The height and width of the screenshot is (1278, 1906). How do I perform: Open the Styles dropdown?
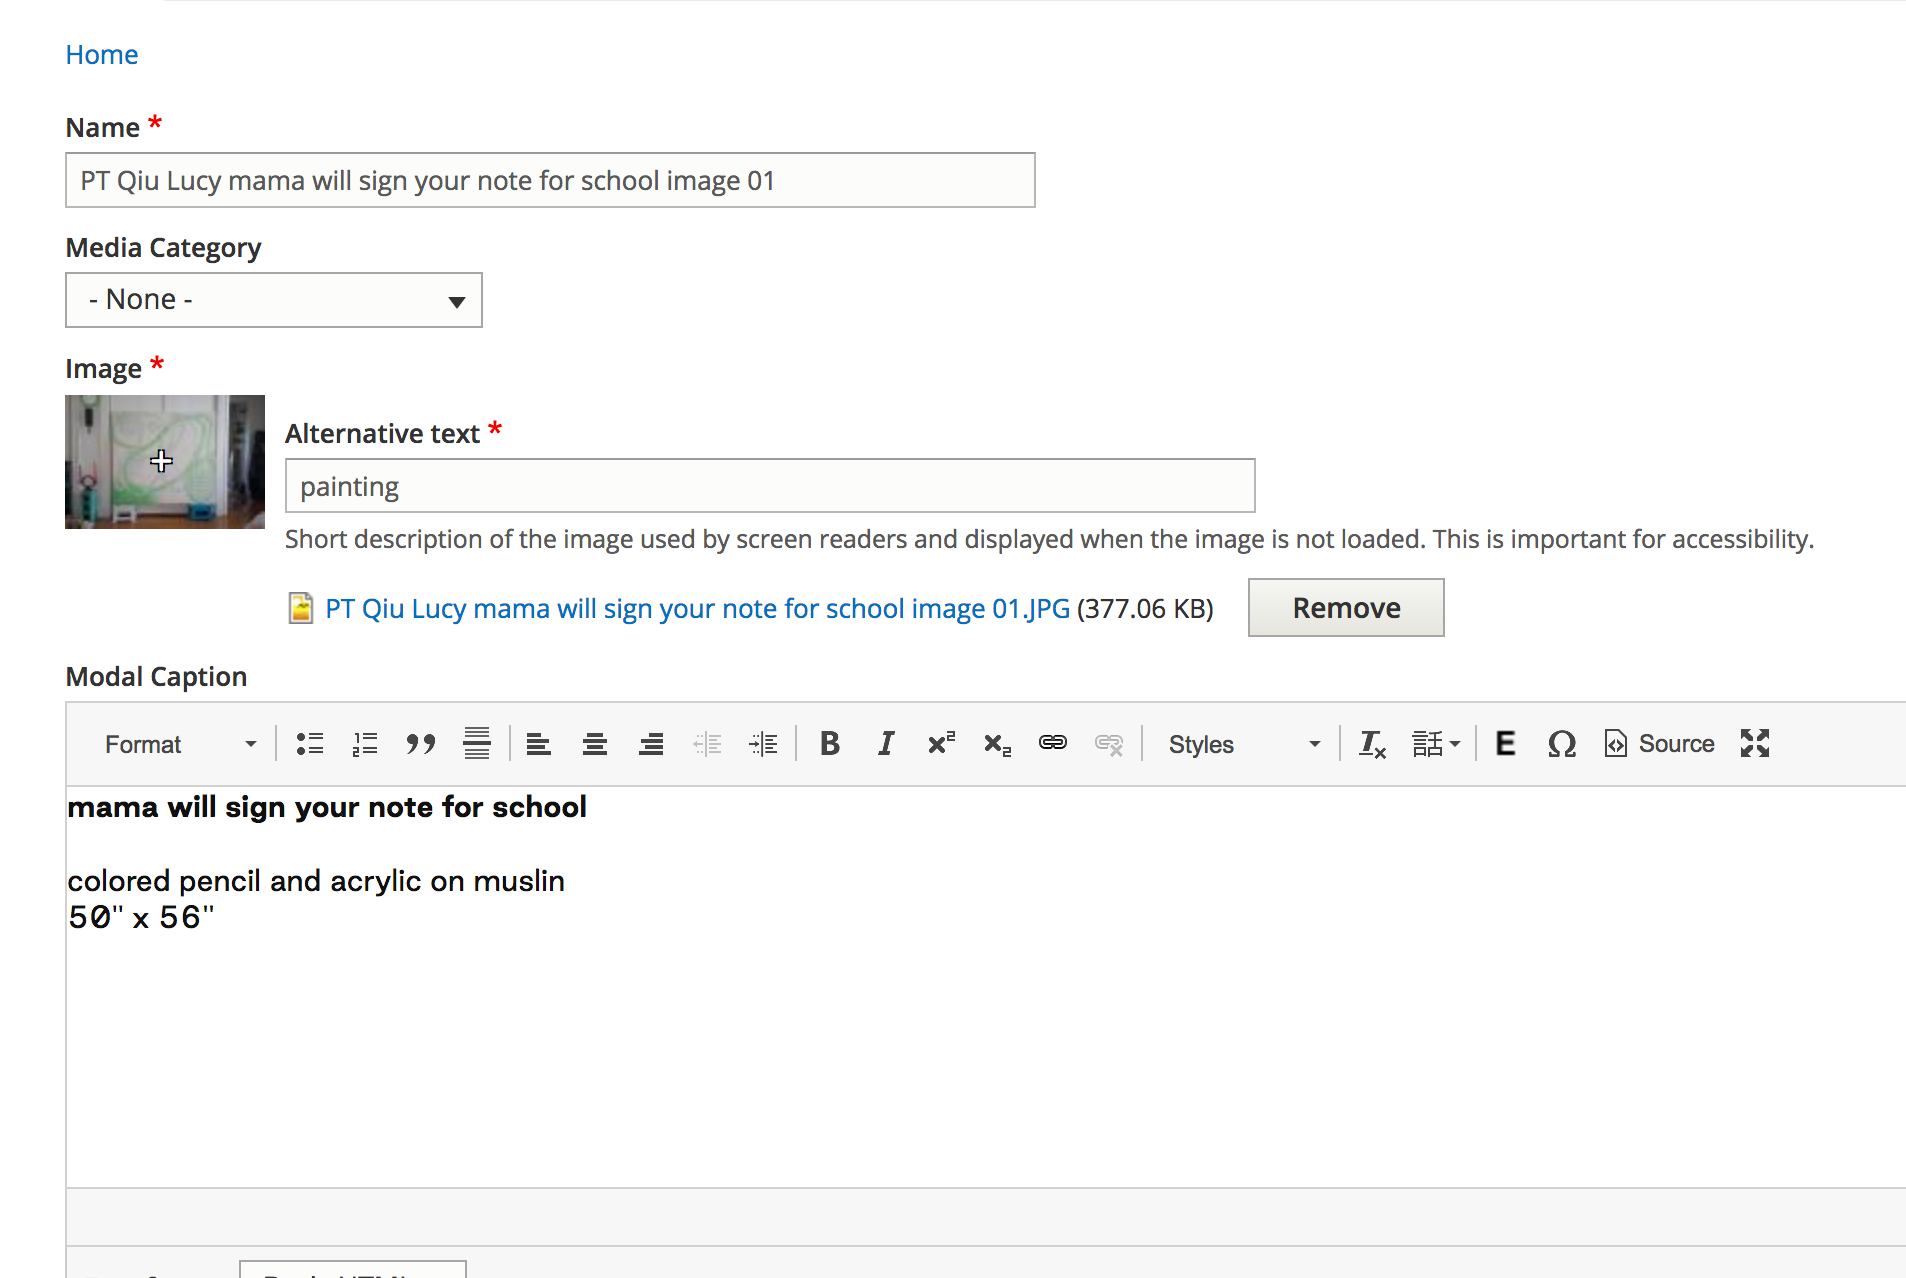tap(1244, 744)
